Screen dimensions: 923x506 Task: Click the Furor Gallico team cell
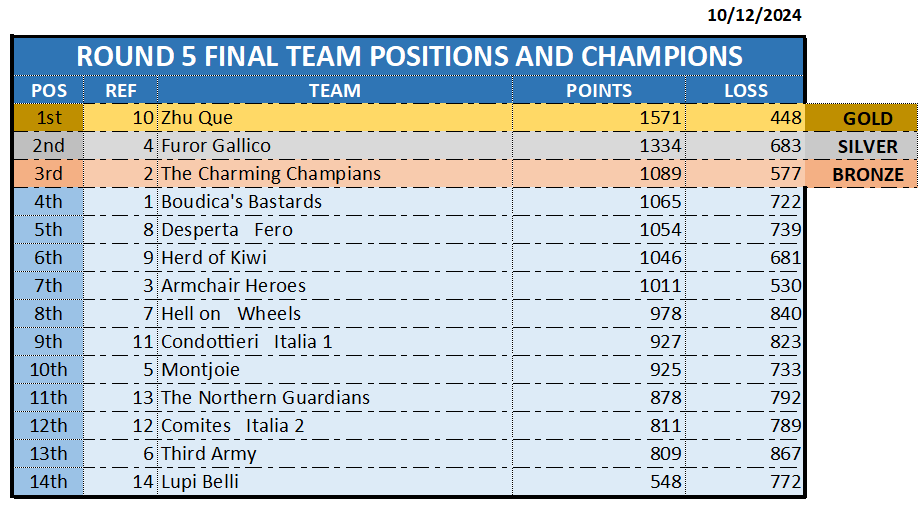click(x=216, y=146)
